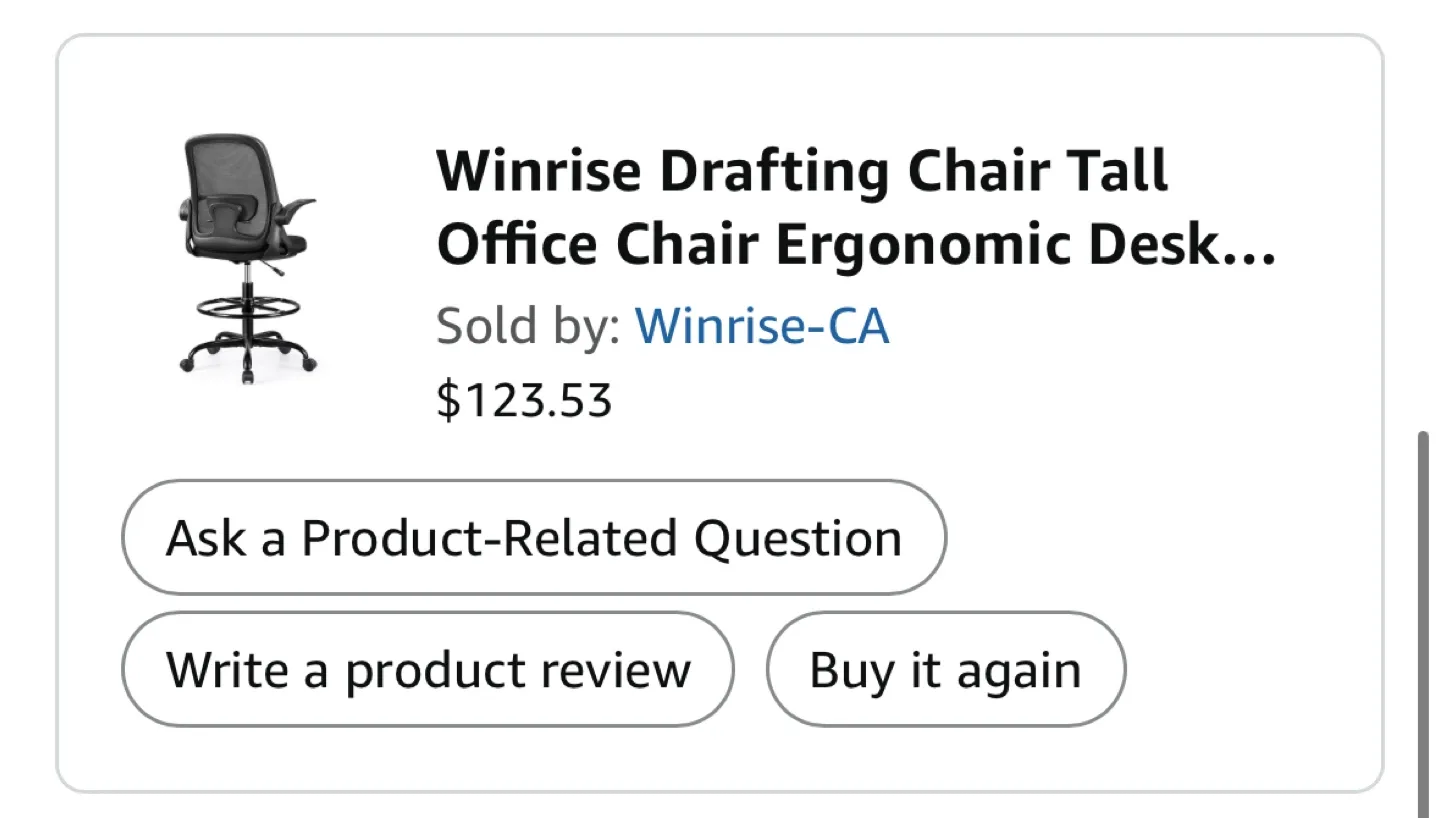Open seller link labeled Winrise-CA
Viewport: 1440px width, 818px height.
(x=762, y=325)
